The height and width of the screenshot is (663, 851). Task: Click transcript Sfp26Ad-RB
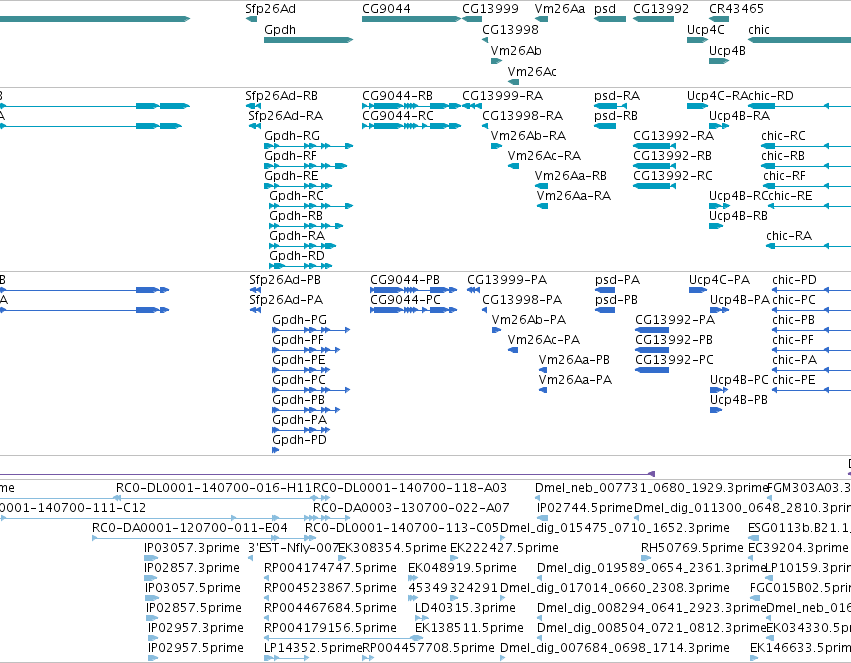click(281, 96)
